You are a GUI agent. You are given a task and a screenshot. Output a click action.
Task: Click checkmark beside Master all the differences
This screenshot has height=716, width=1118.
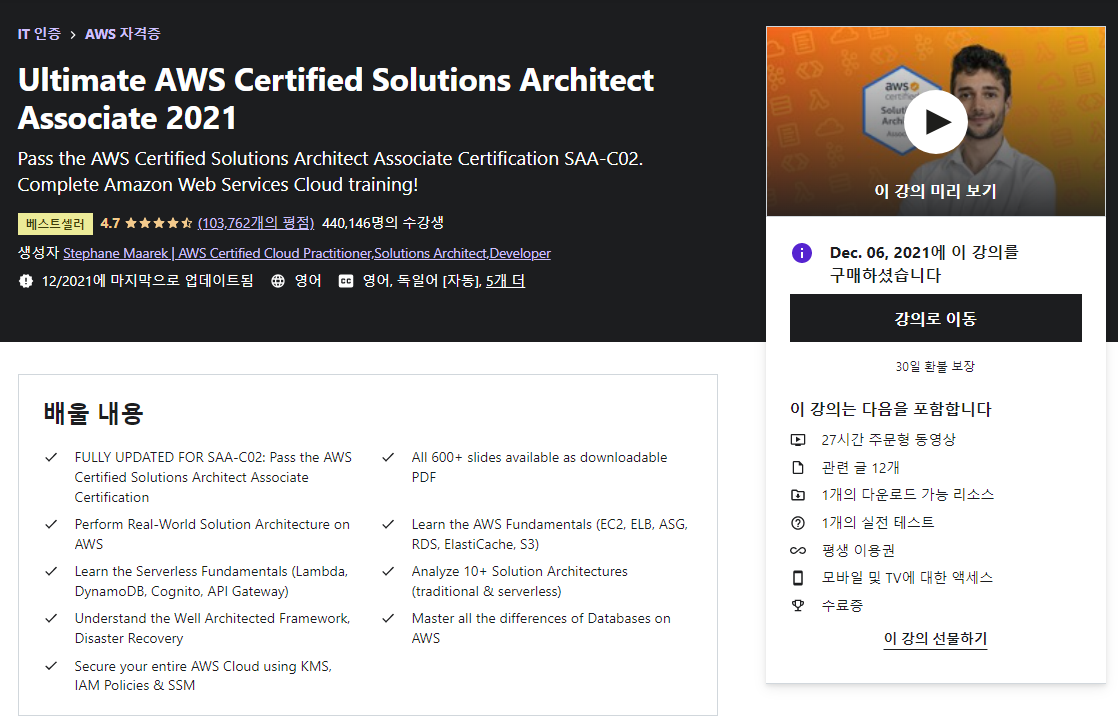point(388,618)
